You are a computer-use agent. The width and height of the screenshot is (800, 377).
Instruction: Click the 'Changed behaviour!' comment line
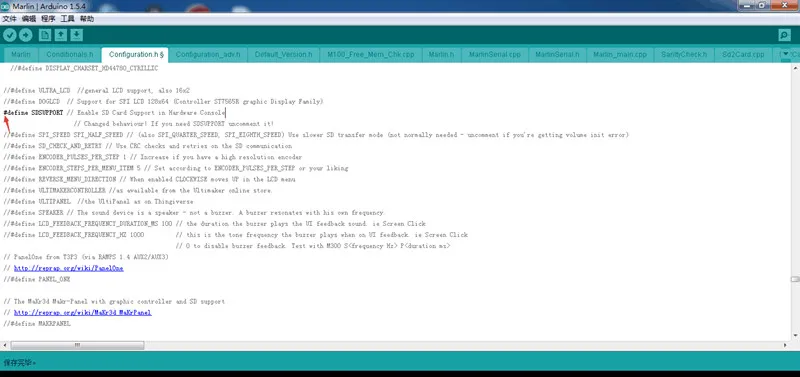click(x=174, y=124)
